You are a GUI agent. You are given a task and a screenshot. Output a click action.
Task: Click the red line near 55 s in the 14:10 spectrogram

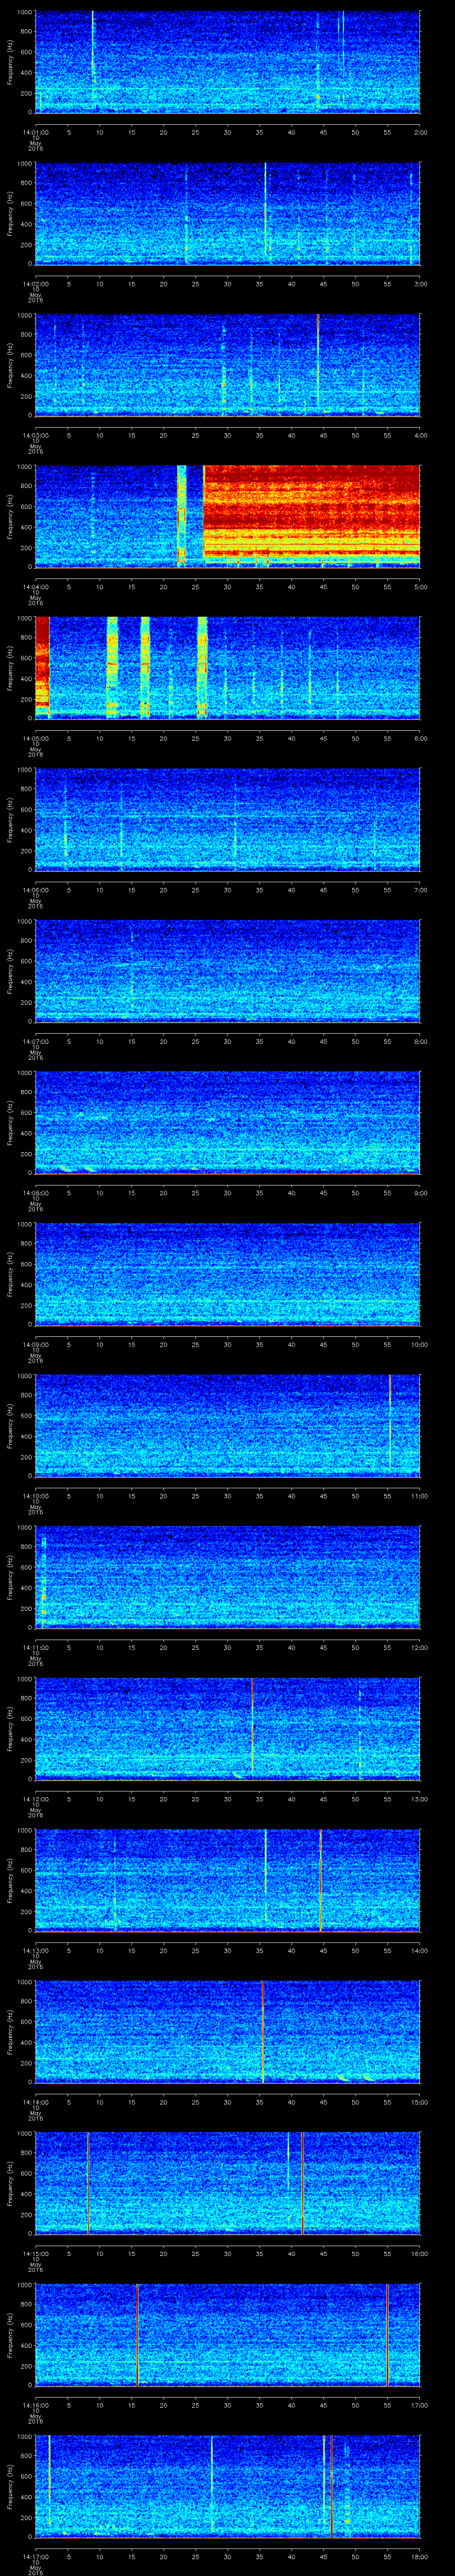click(x=390, y=1420)
